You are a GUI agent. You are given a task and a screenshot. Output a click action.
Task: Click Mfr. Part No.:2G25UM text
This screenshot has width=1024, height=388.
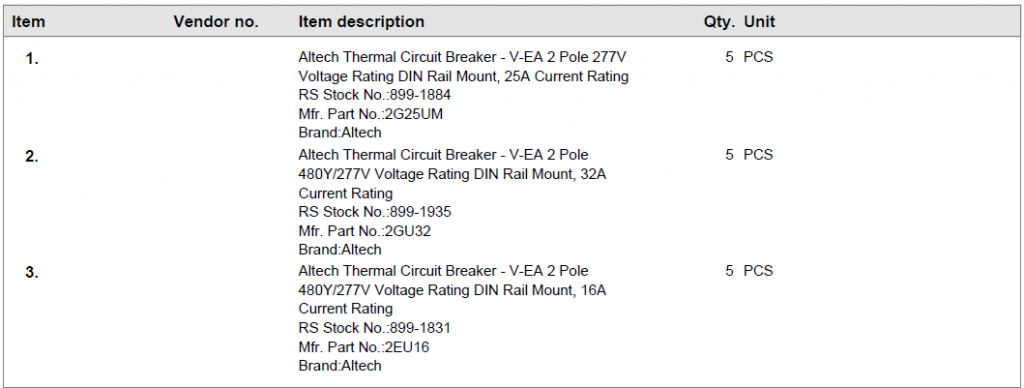[370, 114]
